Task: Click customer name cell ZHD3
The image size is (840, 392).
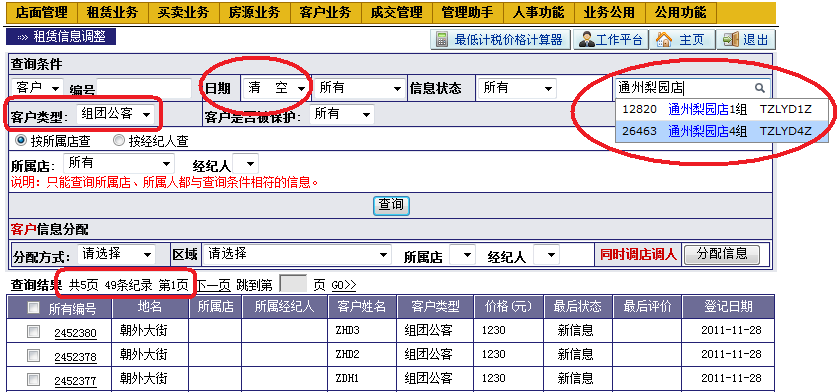Action: click(362, 331)
